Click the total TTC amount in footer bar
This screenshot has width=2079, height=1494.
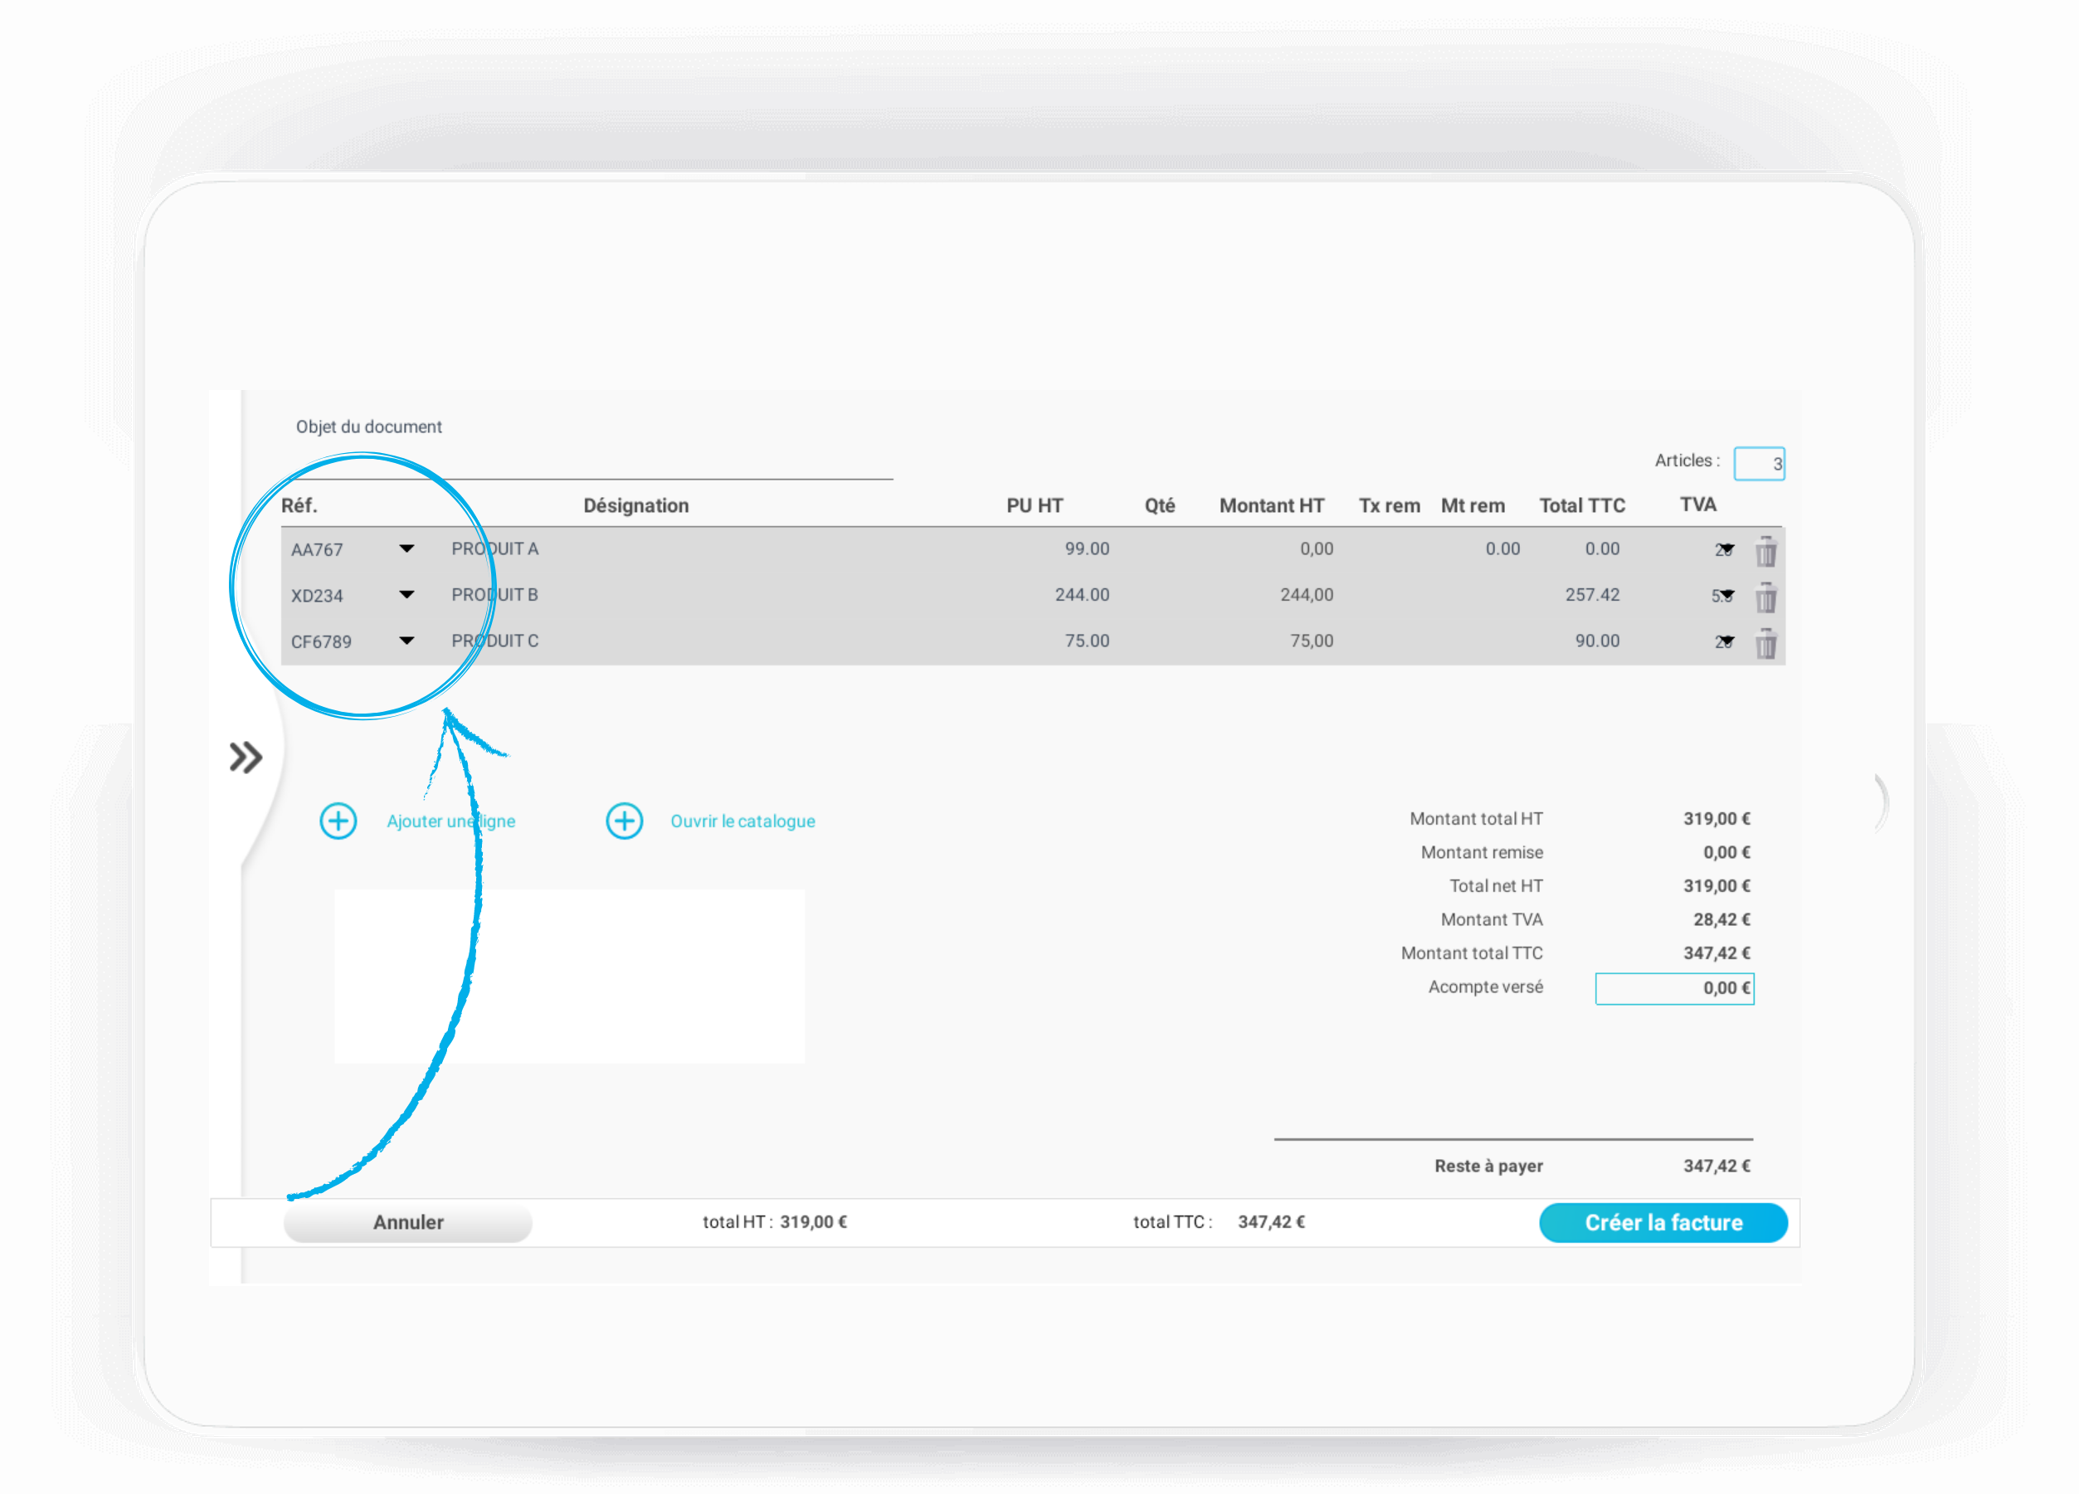click(1271, 1222)
